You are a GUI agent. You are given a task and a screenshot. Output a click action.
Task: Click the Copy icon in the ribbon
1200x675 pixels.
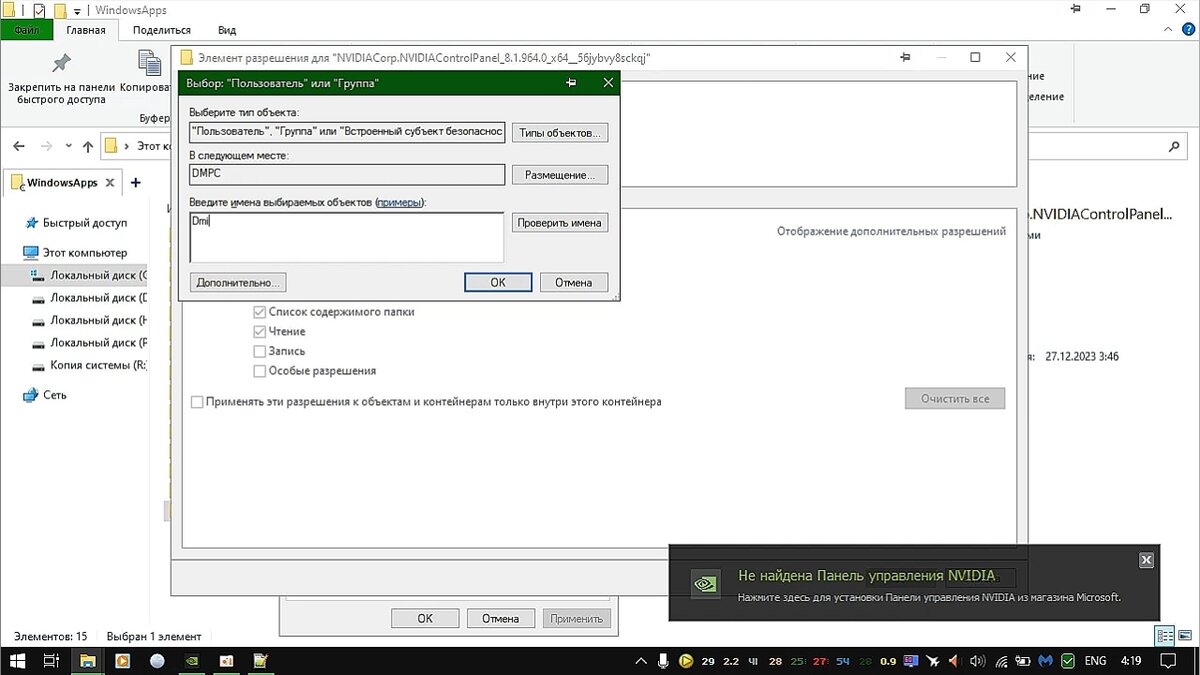click(150, 64)
